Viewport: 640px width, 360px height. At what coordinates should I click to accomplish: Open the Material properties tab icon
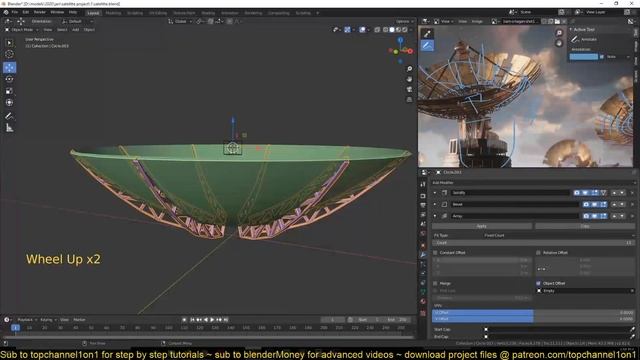[x=423, y=302]
